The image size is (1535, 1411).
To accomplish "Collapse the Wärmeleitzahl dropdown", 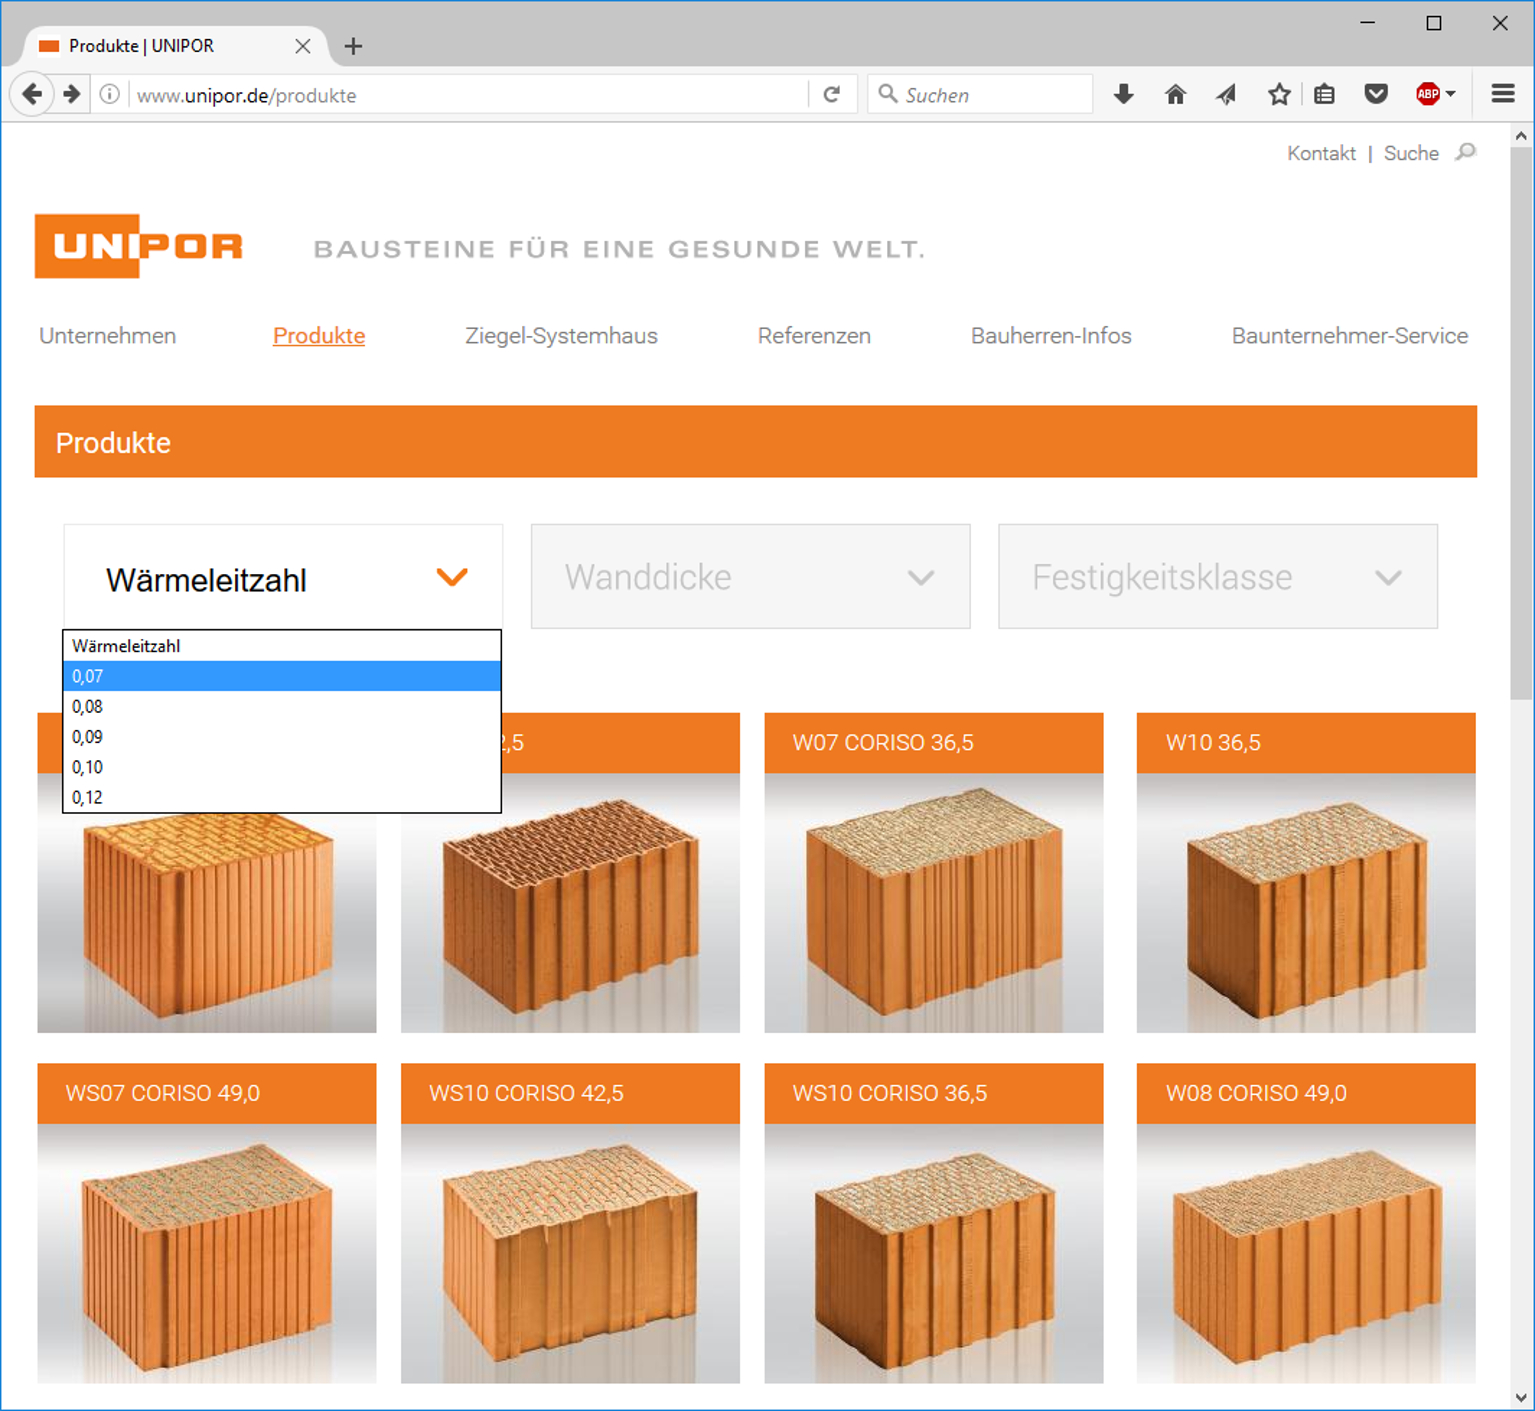I will (283, 577).
